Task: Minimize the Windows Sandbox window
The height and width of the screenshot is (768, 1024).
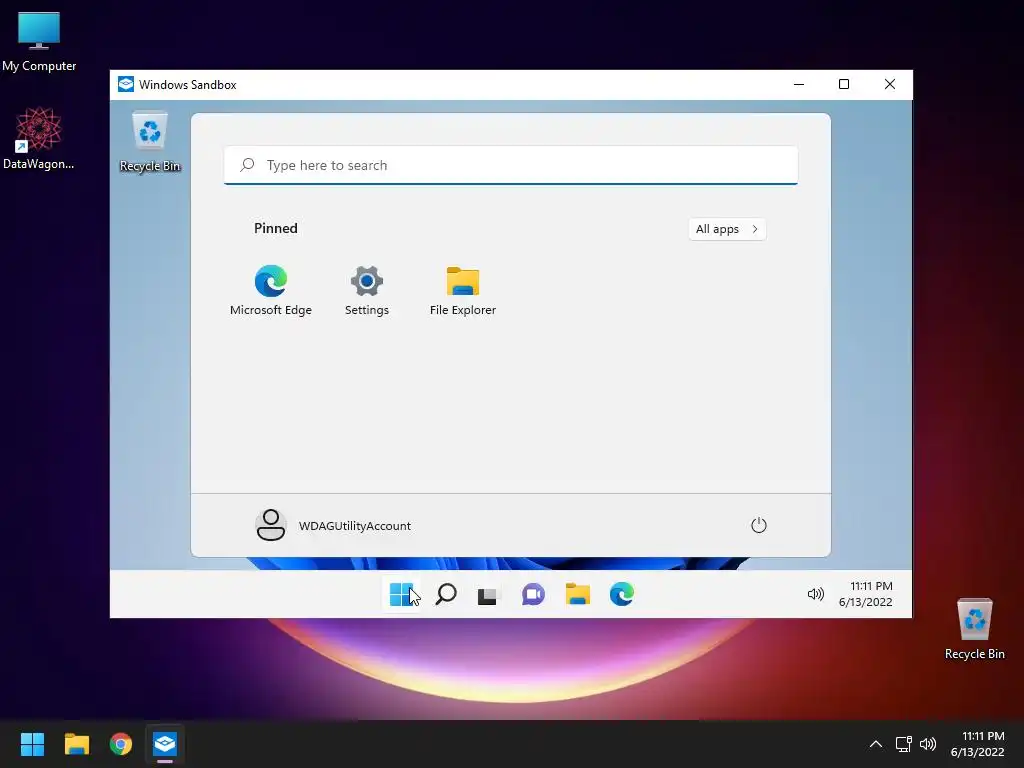Action: click(x=799, y=84)
